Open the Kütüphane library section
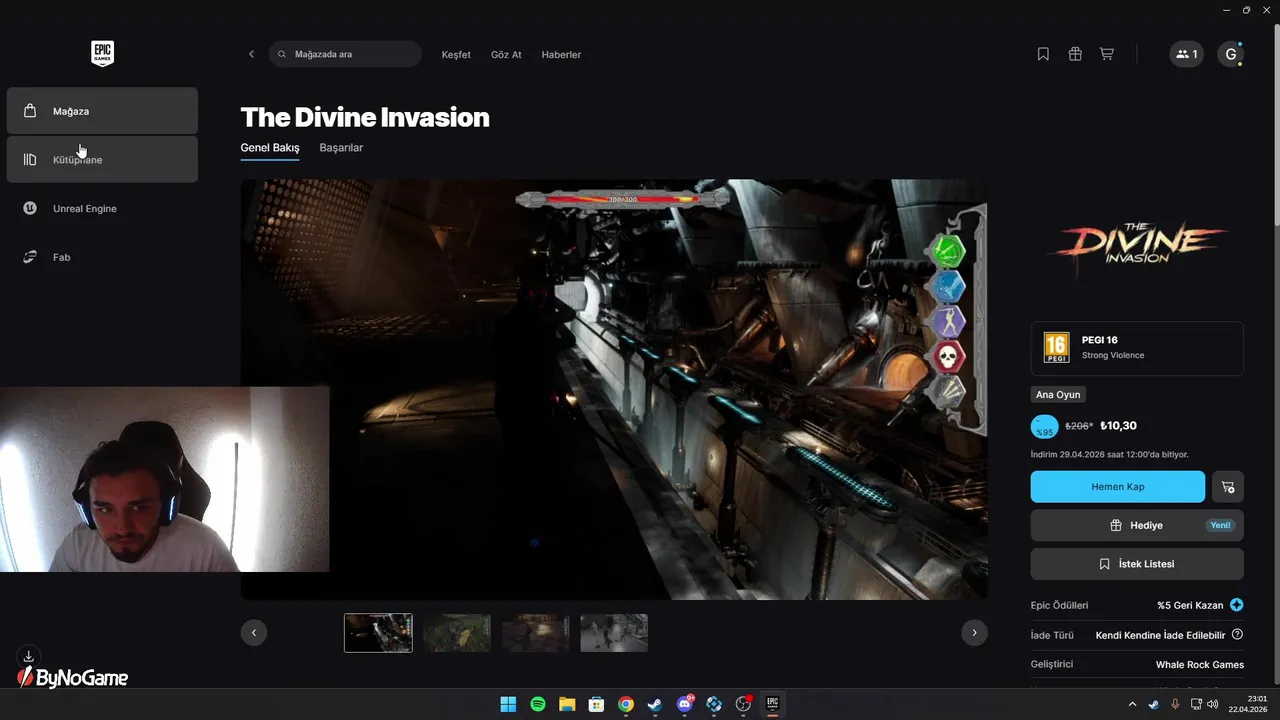 point(102,160)
